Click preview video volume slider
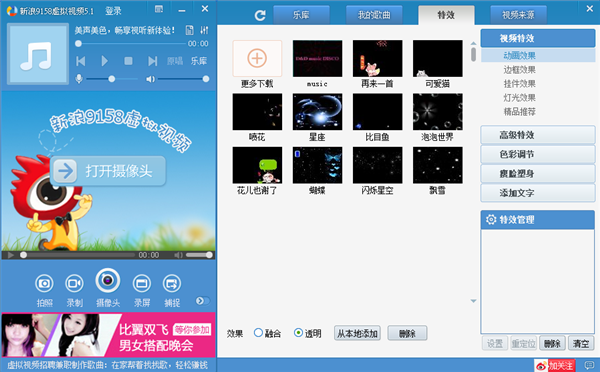600x372 pixels. 199,255
